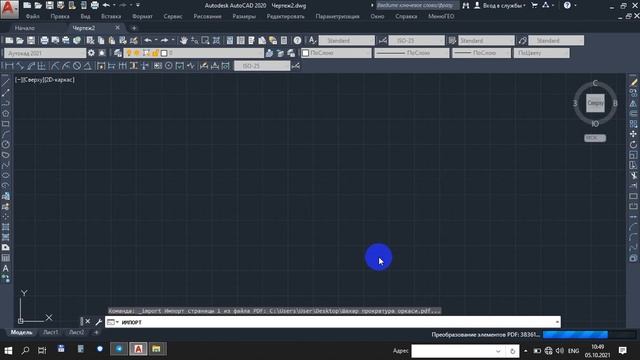Select the Circle draw tool
The image size is (640, 360).
pyautogui.click(x=5, y=144)
